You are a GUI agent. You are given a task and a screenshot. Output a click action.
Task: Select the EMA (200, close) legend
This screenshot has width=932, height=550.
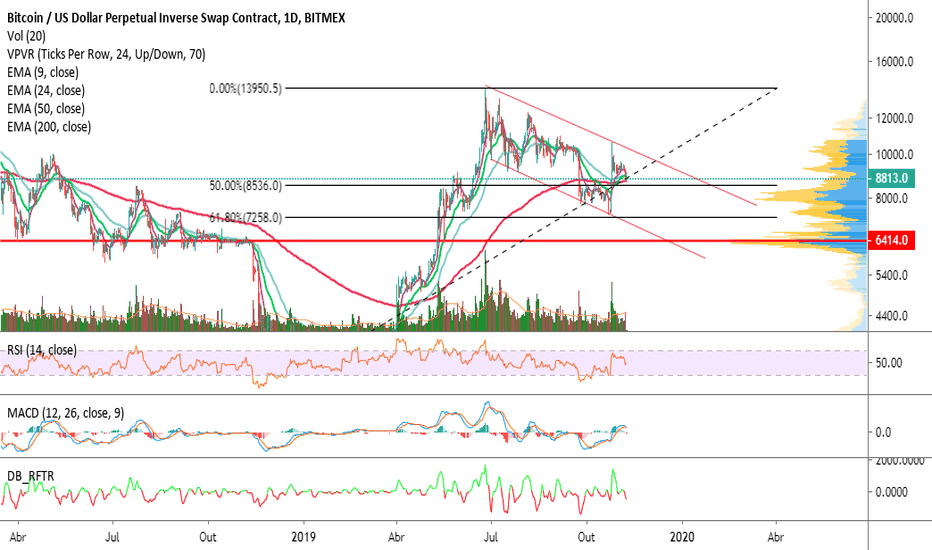(49, 127)
